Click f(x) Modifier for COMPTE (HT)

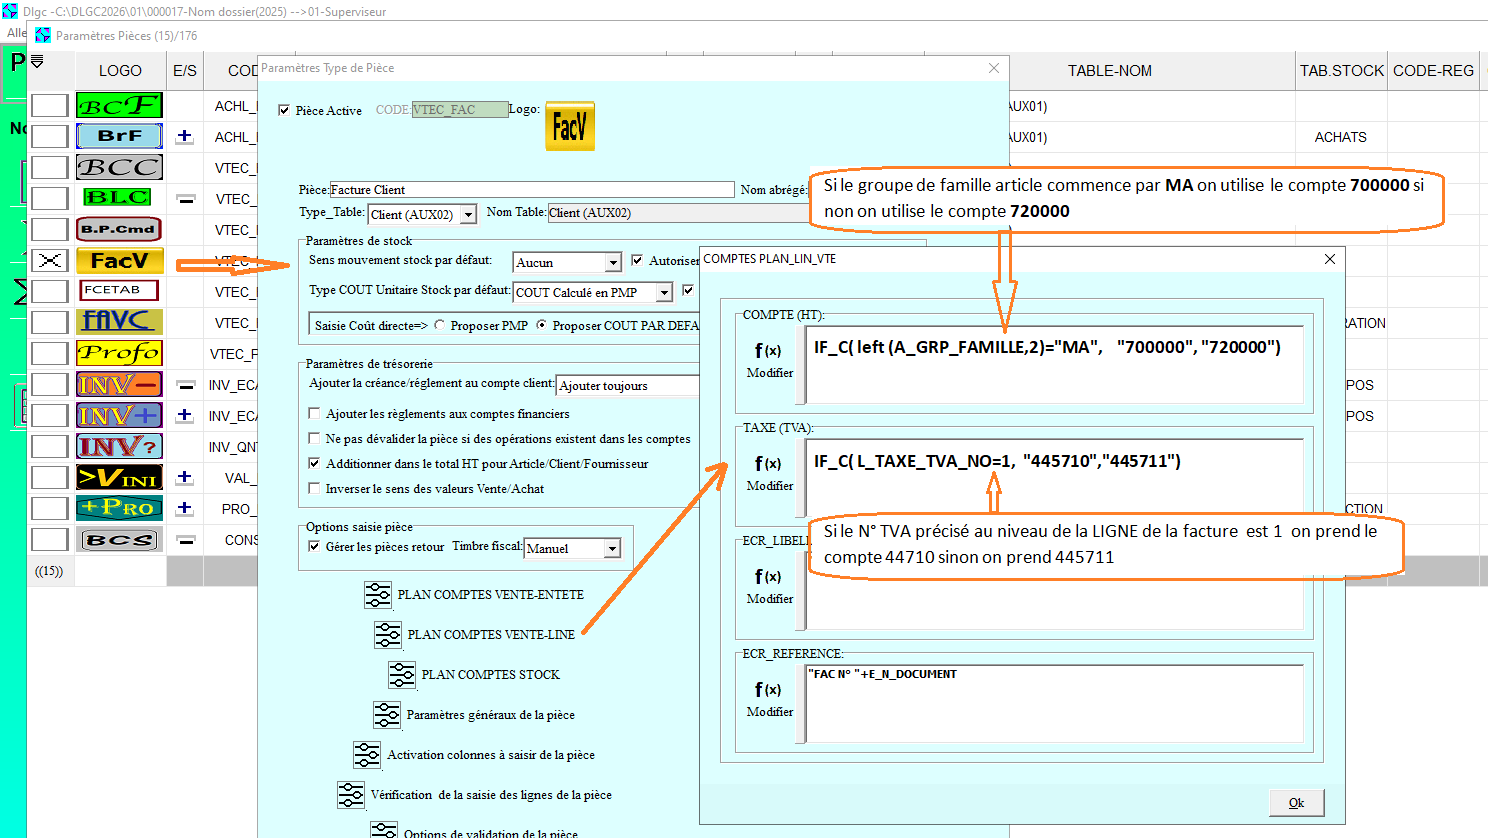coord(769,359)
